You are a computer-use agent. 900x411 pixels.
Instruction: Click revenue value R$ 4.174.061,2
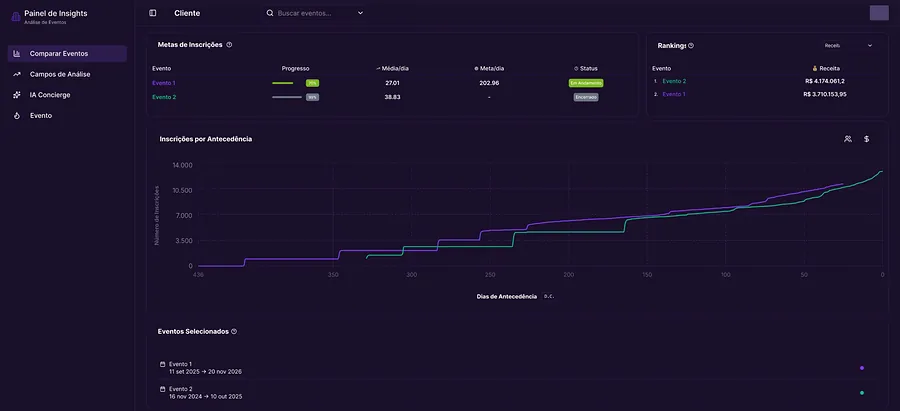[x=825, y=81]
